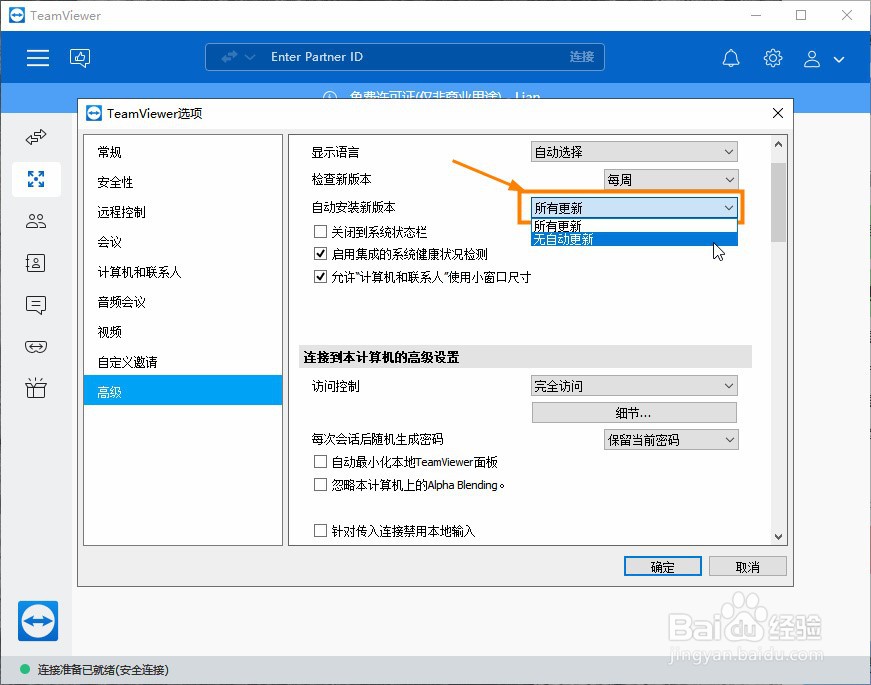Select 高级 options category
This screenshot has height=685, width=871.
tap(183, 390)
